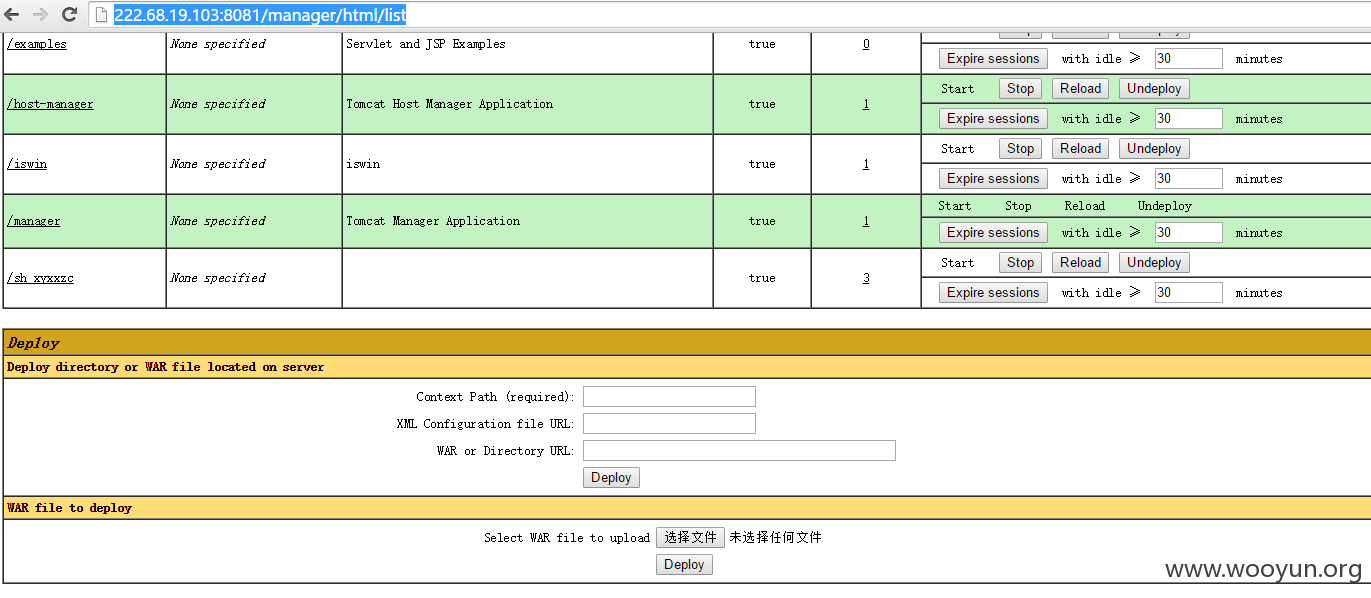
Task: Open session count for /manager row
Action: click(x=866, y=221)
